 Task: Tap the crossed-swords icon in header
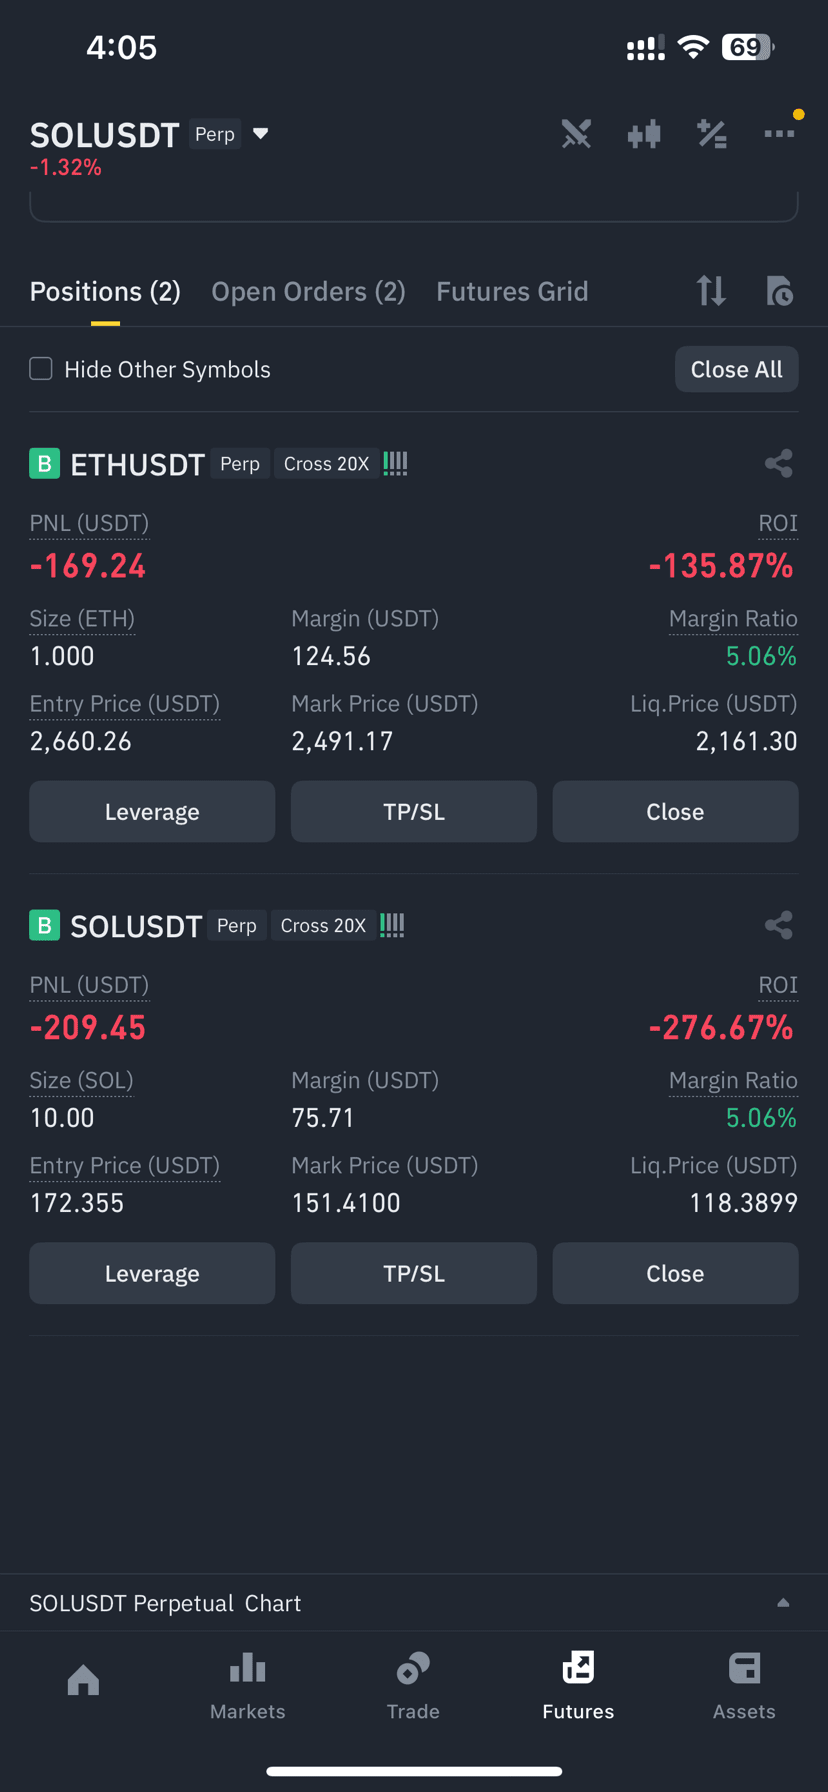coord(576,134)
